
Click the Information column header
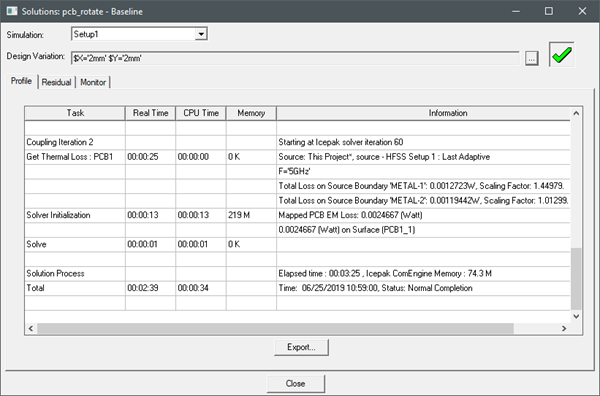pyautogui.click(x=423, y=113)
